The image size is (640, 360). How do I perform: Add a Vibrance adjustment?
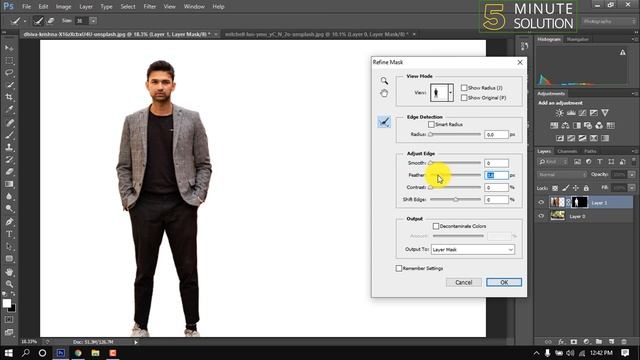pyautogui.click(x=605, y=113)
